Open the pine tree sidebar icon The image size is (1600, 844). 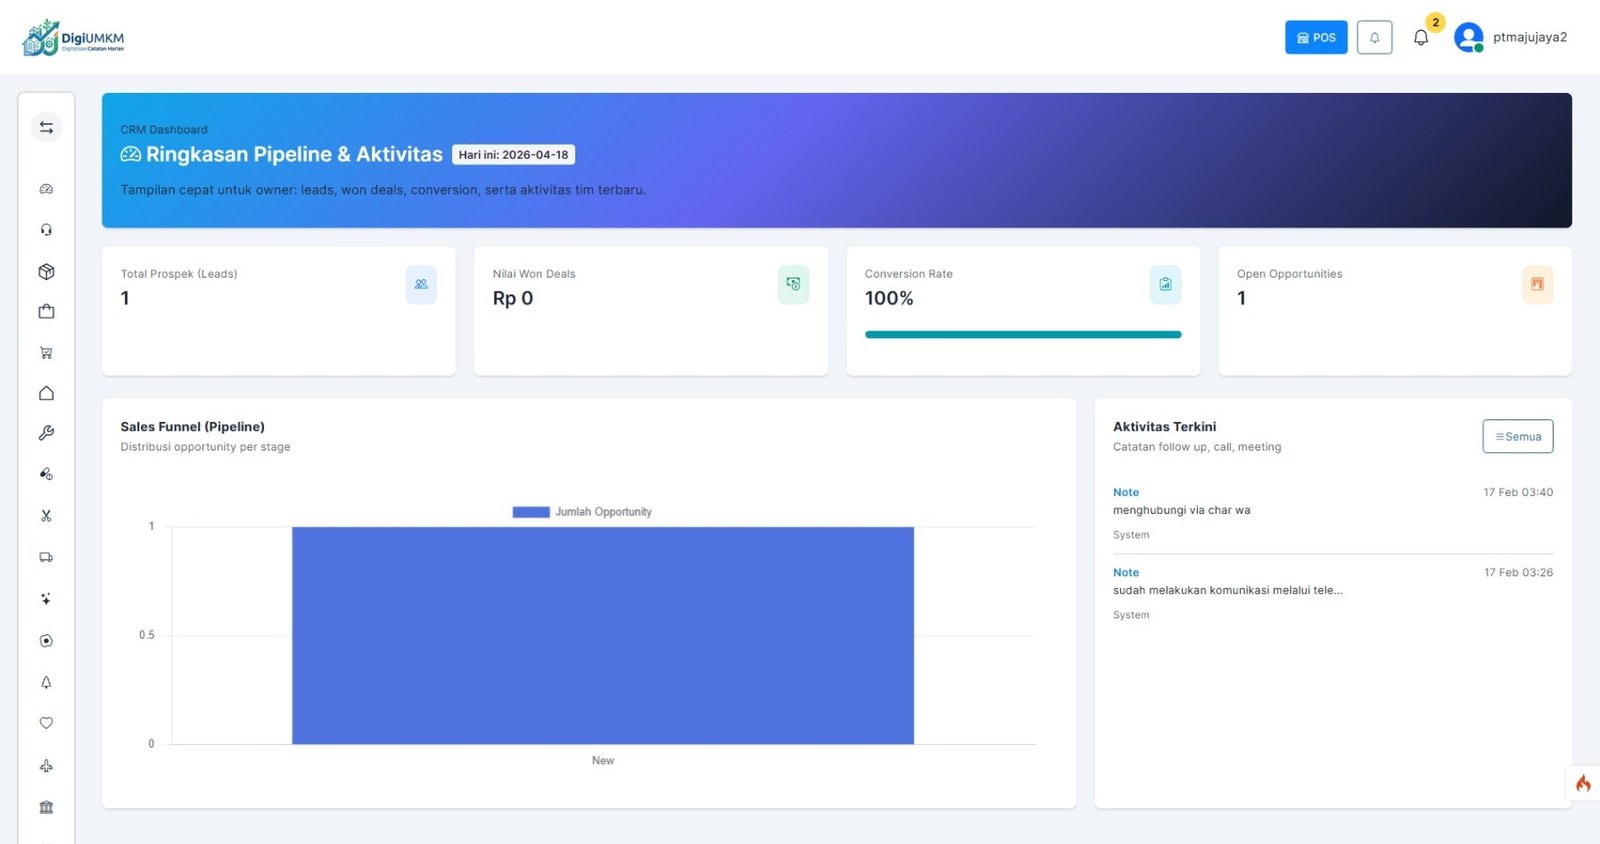46,682
